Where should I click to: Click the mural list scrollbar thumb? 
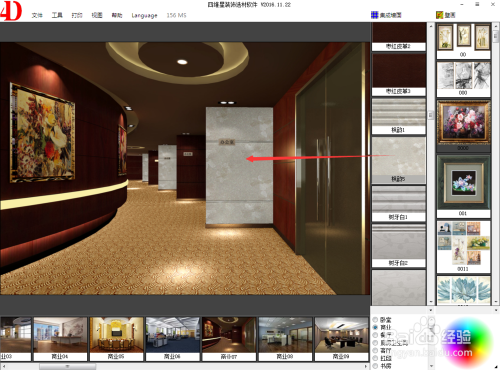pyautogui.click(x=495, y=36)
